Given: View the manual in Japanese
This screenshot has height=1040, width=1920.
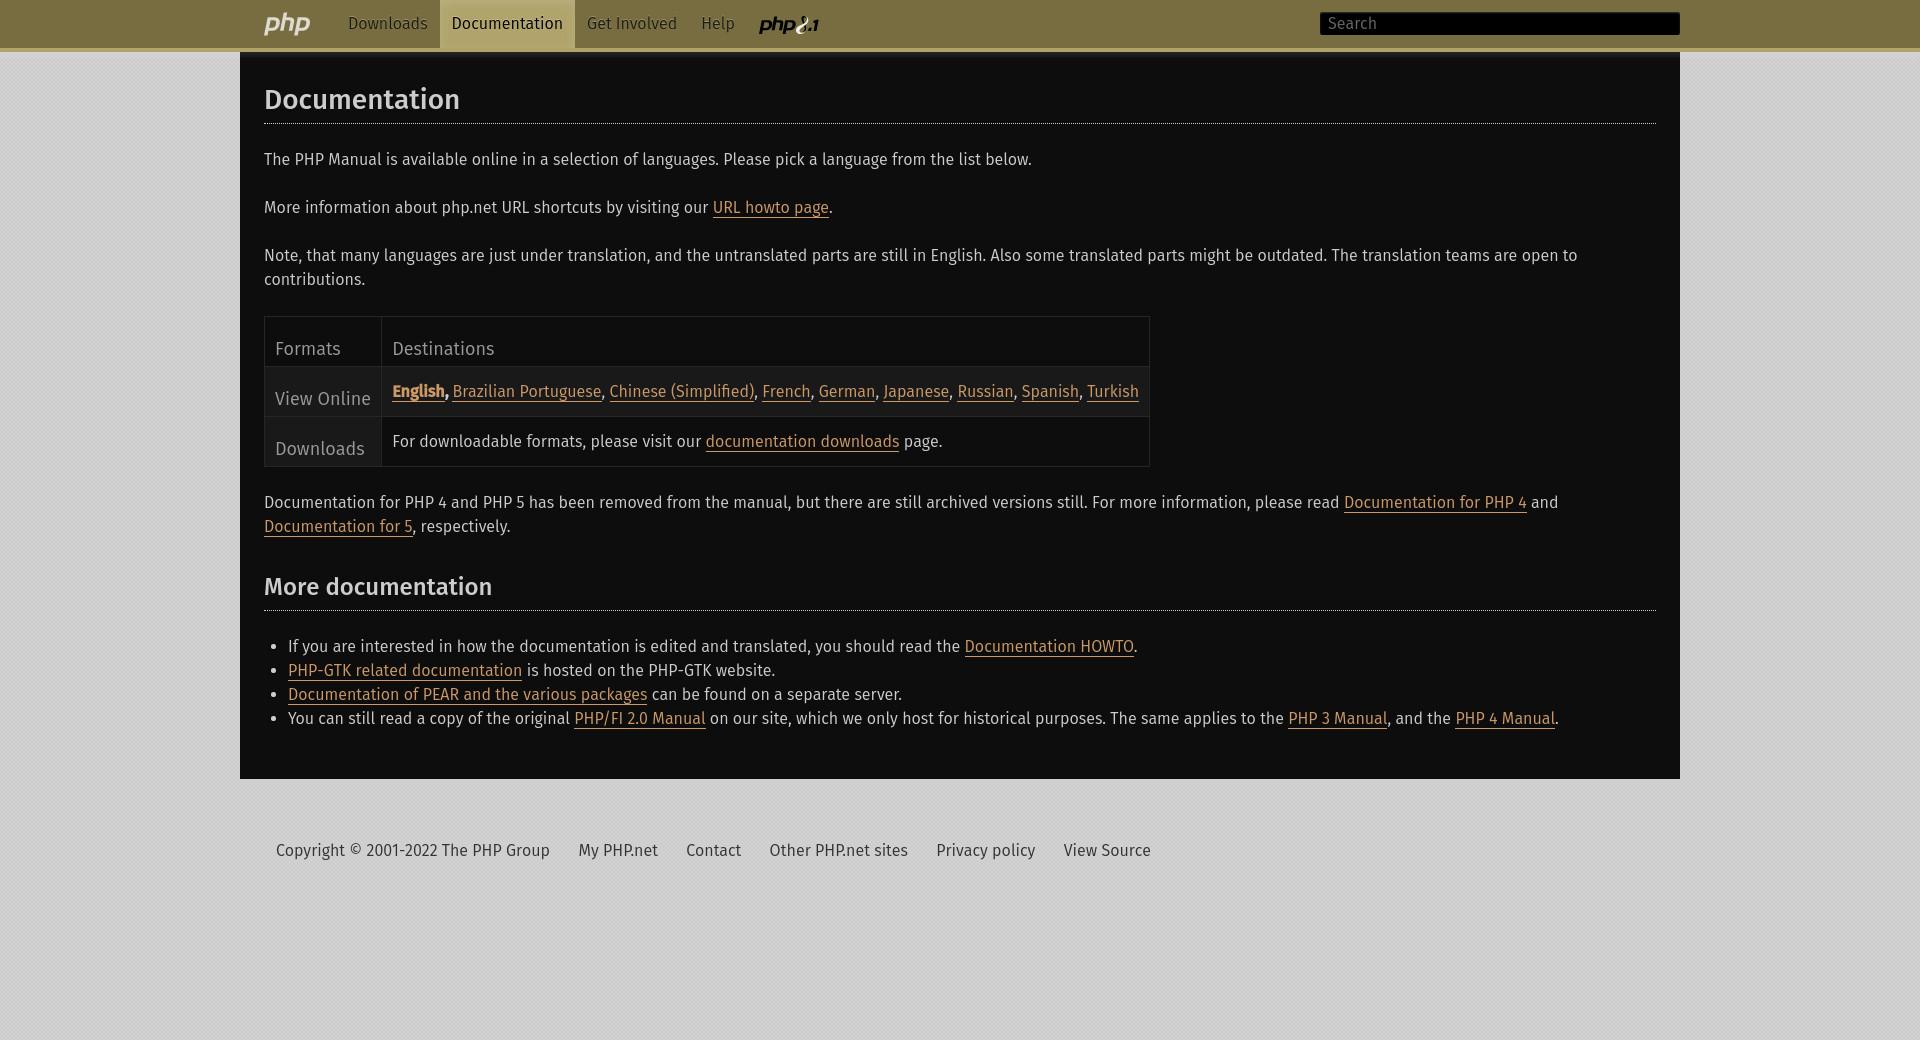Looking at the screenshot, I should click(x=916, y=392).
